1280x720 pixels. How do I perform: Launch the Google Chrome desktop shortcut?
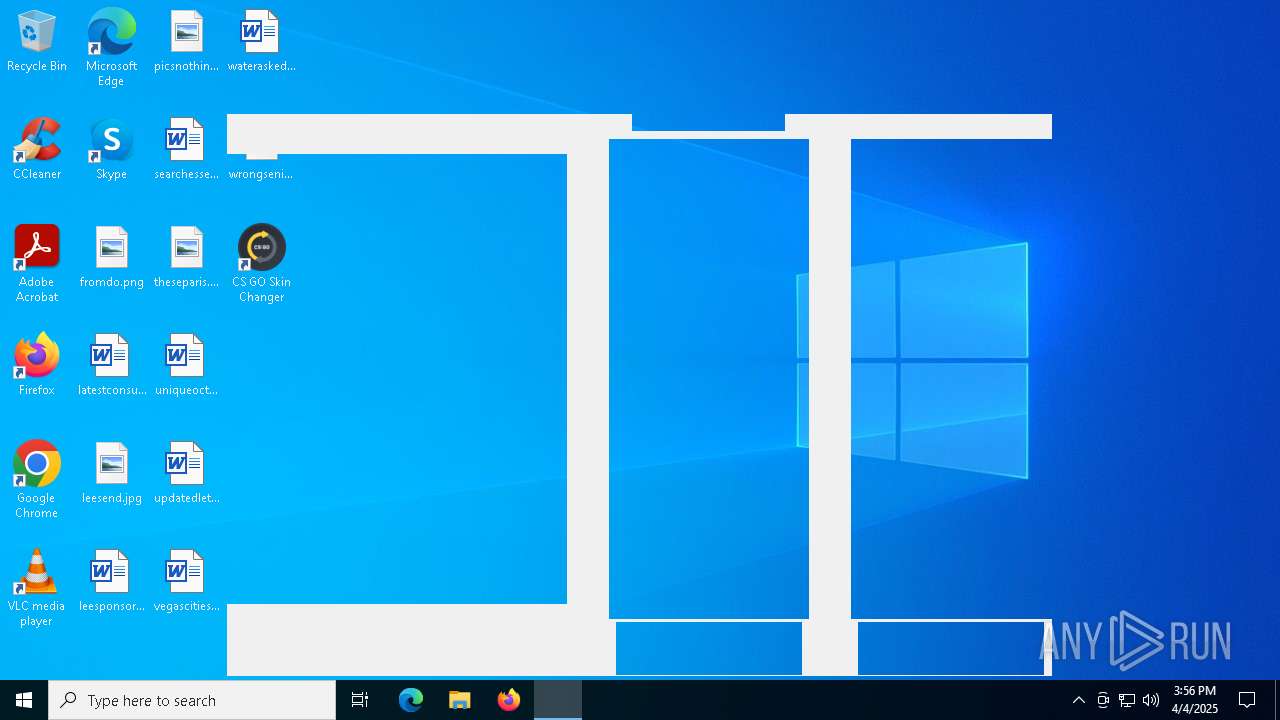point(37,480)
